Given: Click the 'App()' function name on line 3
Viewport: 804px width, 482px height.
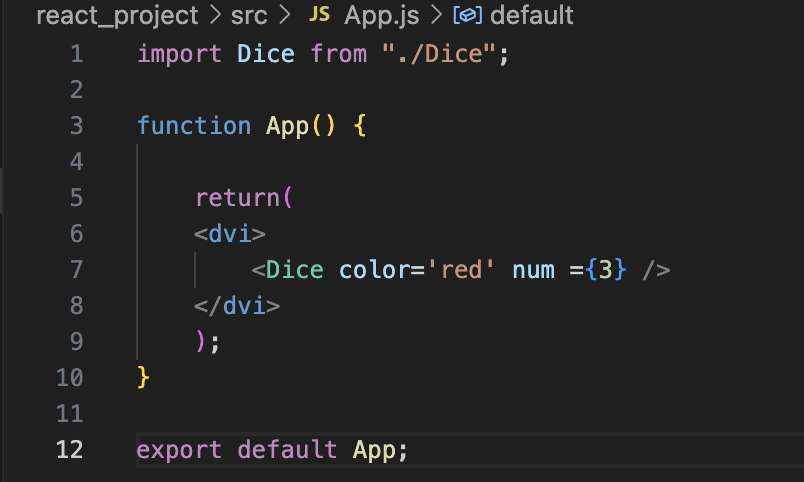Looking at the screenshot, I should (x=300, y=127).
